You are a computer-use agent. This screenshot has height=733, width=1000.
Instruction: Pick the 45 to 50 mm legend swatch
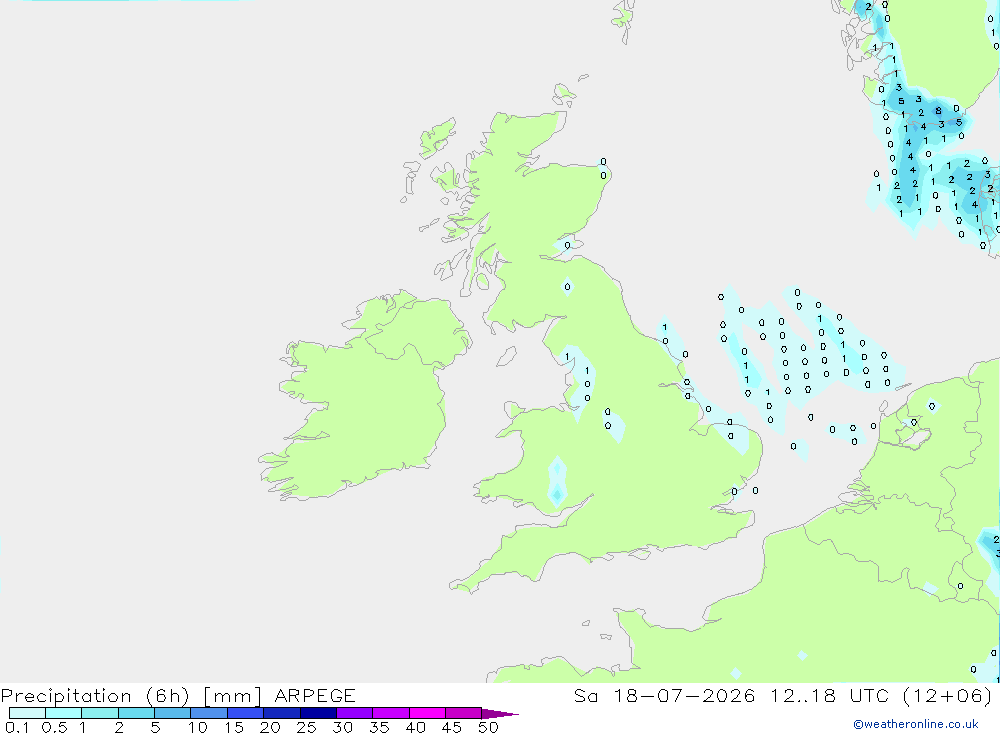(x=464, y=713)
